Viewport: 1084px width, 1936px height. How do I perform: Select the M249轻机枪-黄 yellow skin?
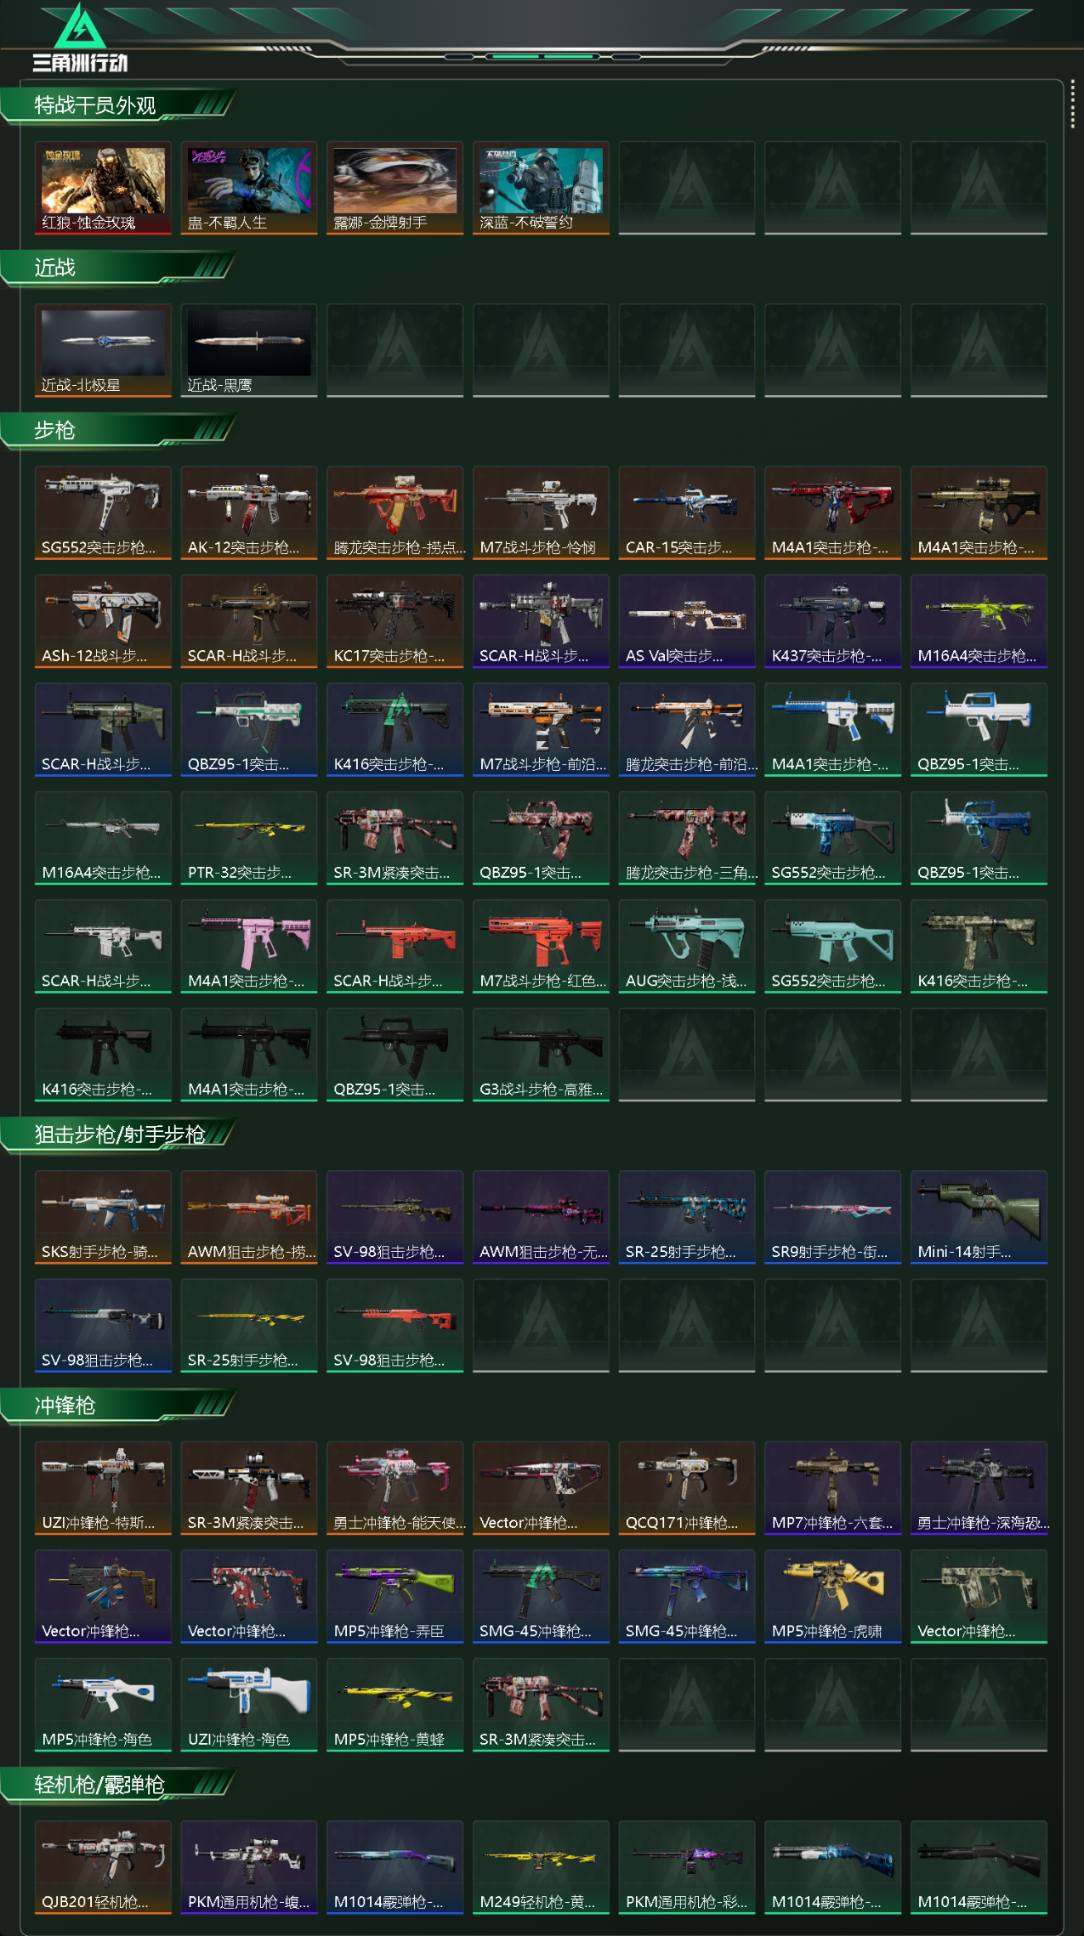[x=541, y=1868]
